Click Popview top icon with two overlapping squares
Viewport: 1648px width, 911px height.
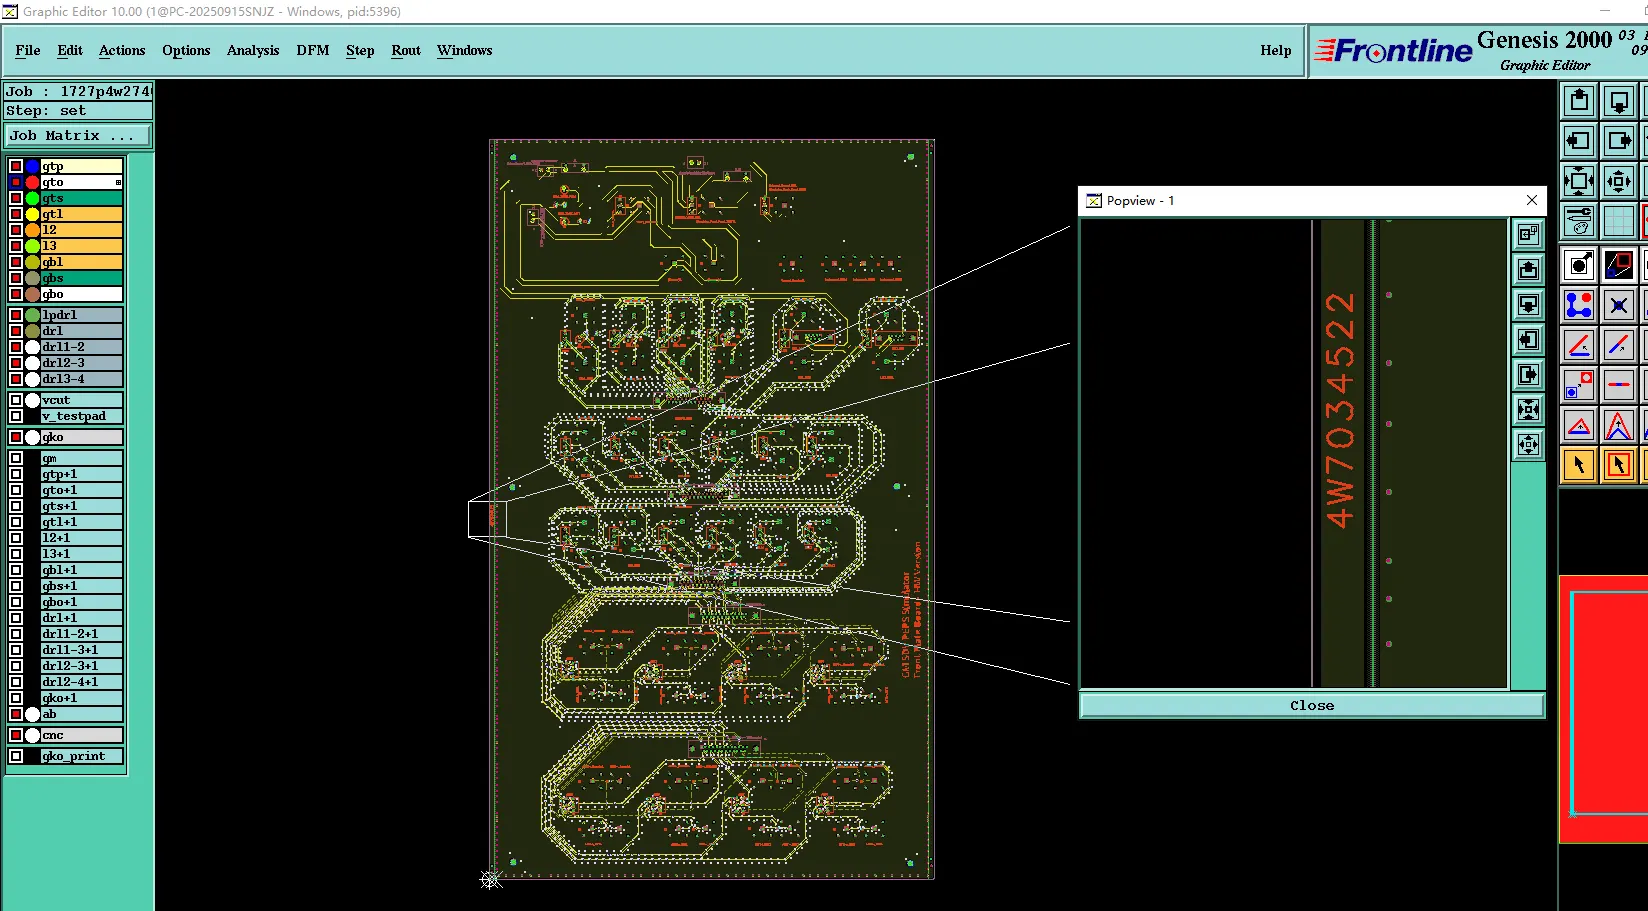pos(1528,234)
